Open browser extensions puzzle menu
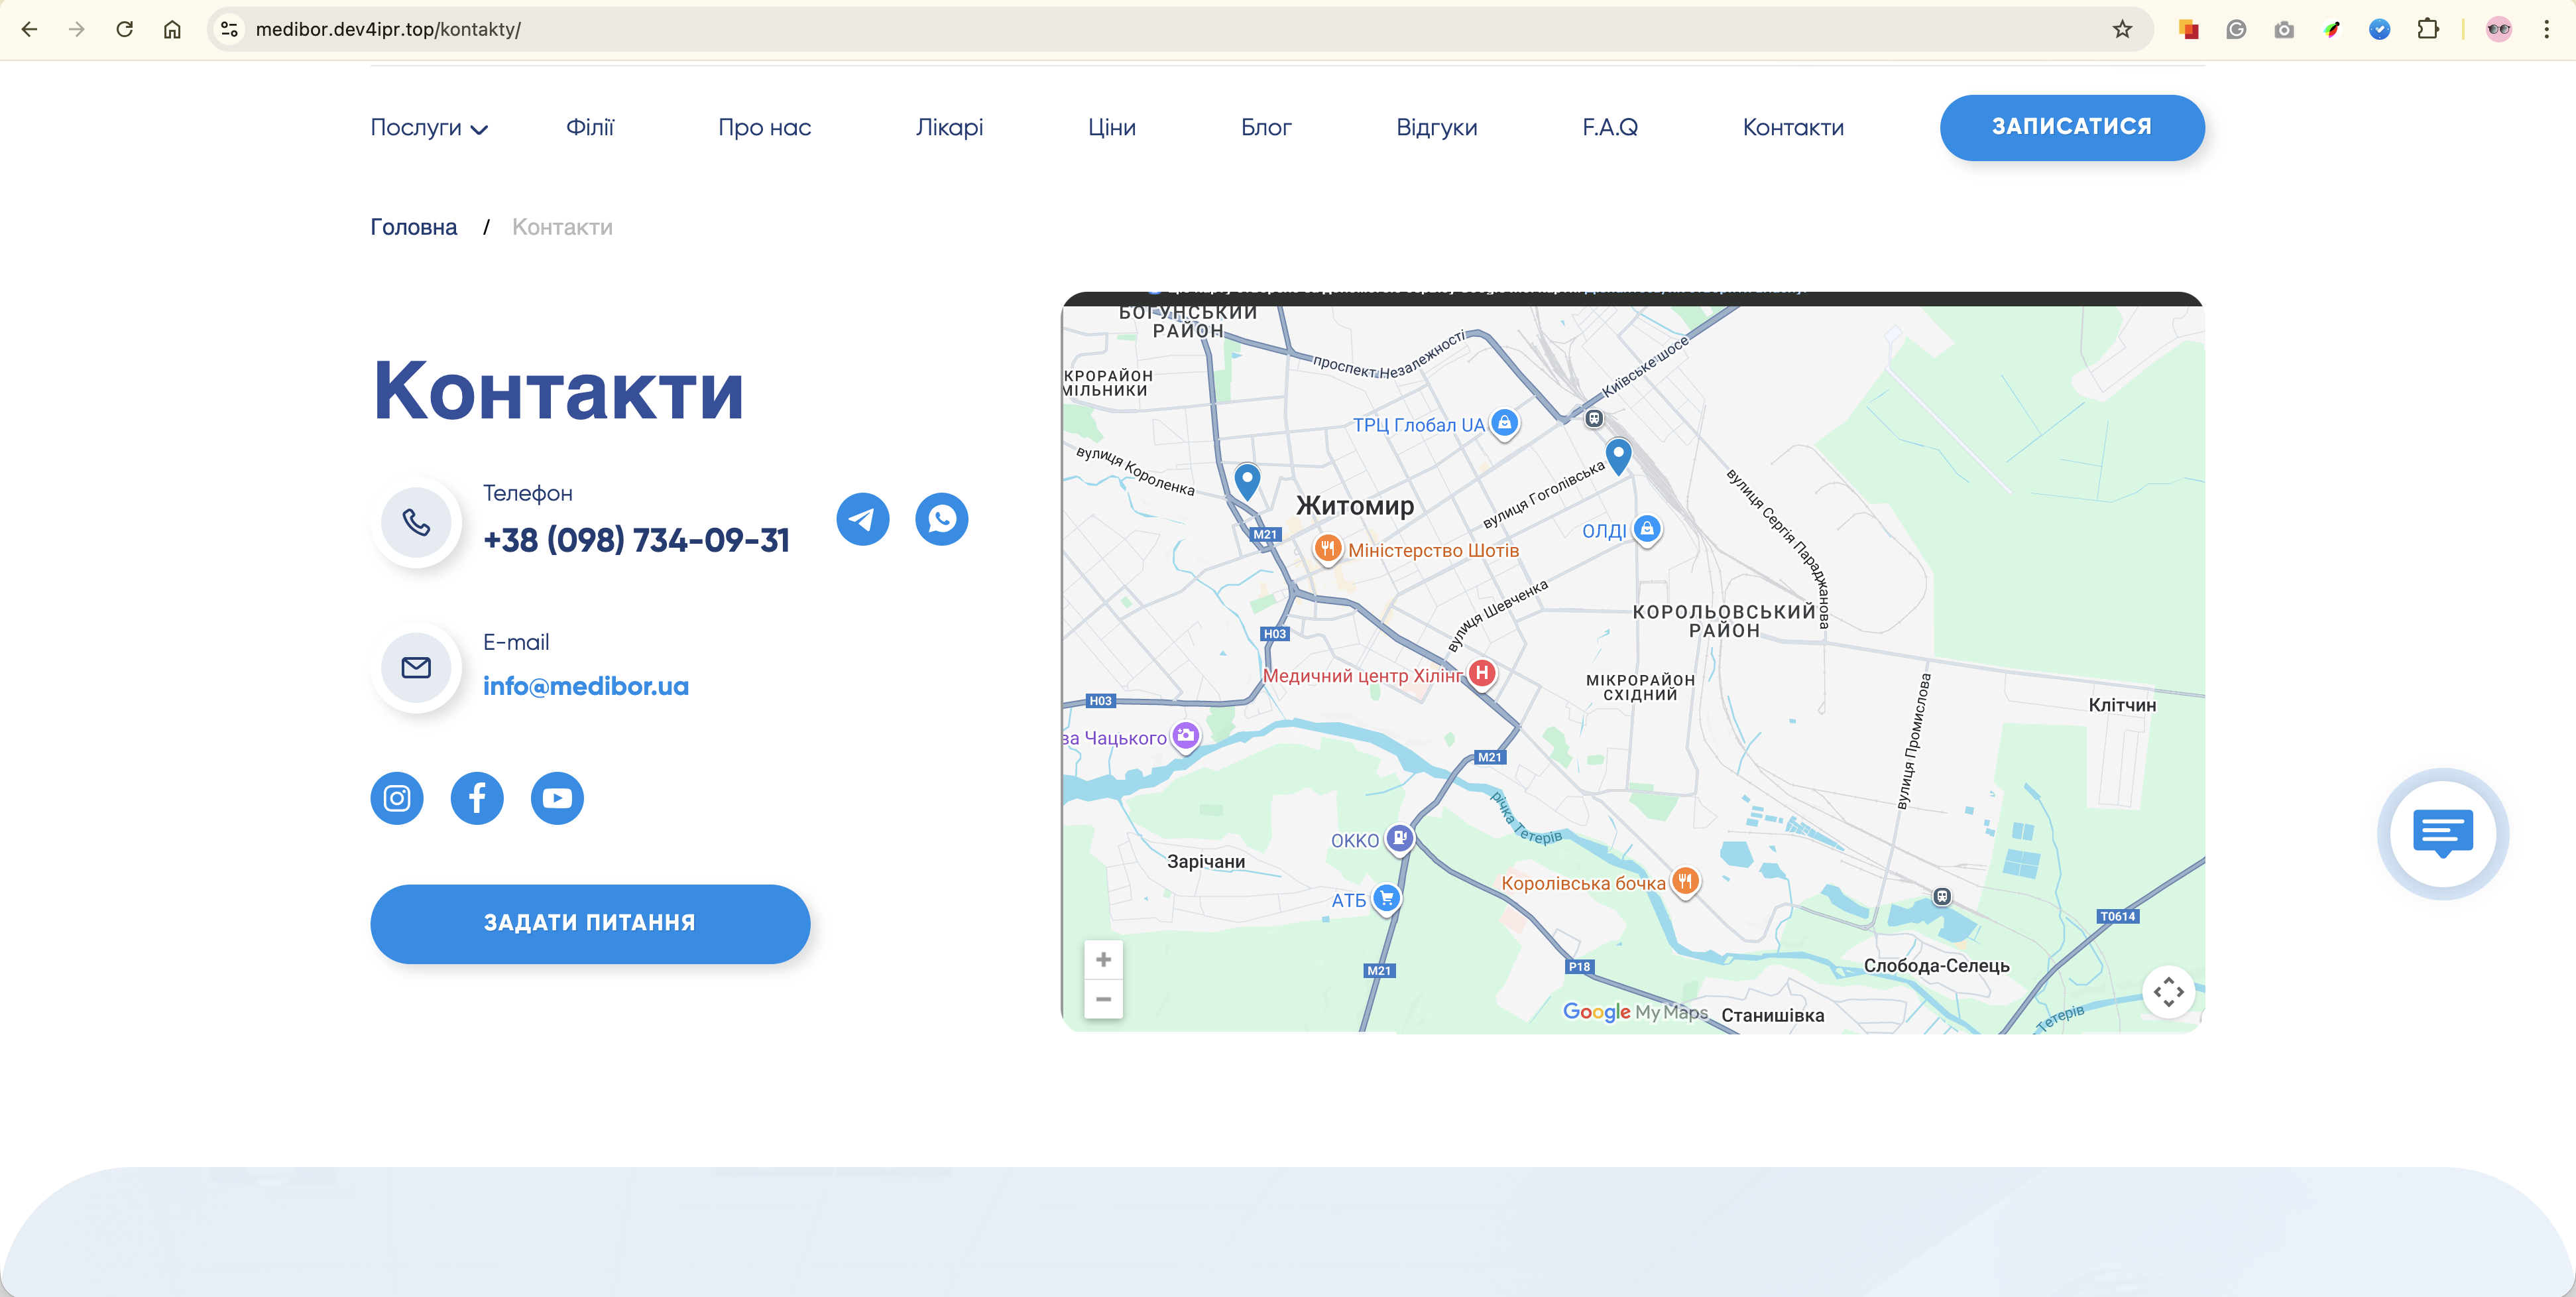 pos(2427,29)
